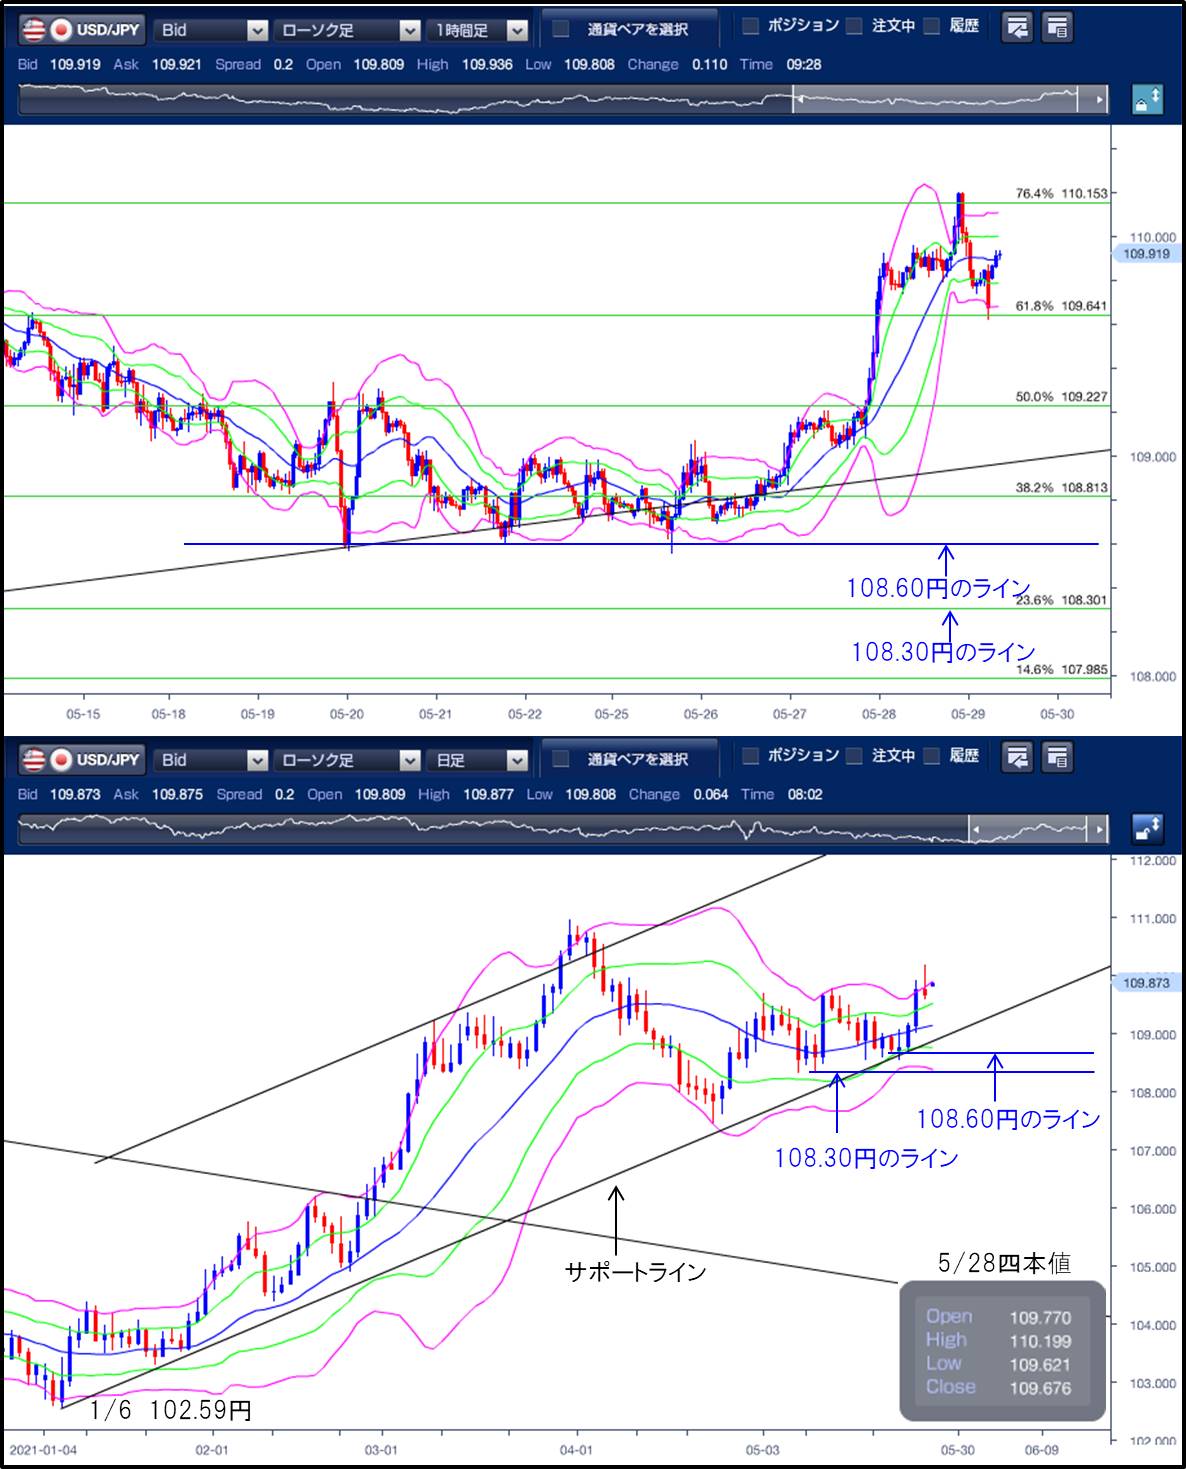Viewport: 1186px width, 1469px height.
Task: Click the scroll-right arrow on bottom chart navigator
Action: click(x=1100, y=829)
